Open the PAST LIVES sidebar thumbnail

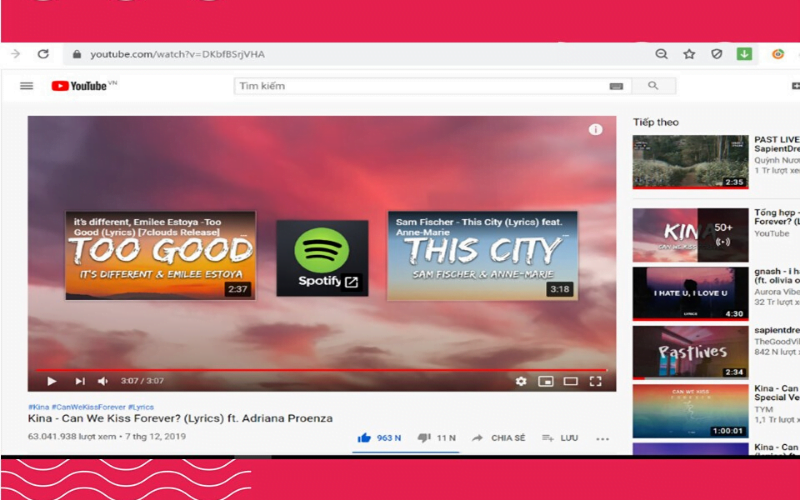coord(690,162)
